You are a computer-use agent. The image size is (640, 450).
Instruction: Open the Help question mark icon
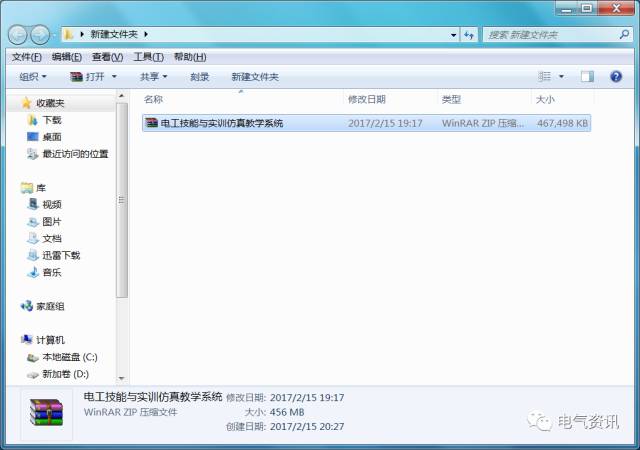pos(616,76)
